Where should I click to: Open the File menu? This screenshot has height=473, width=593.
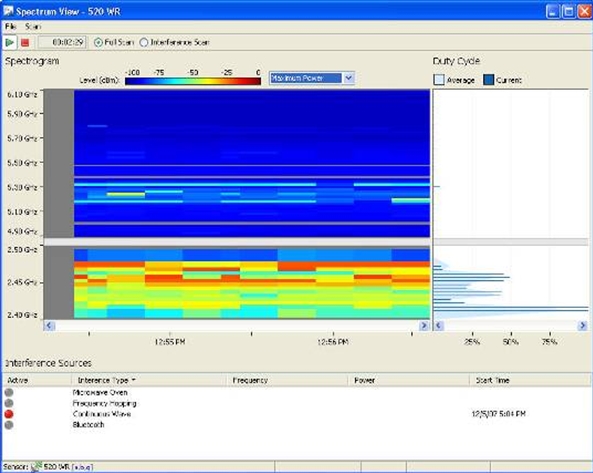10,26
